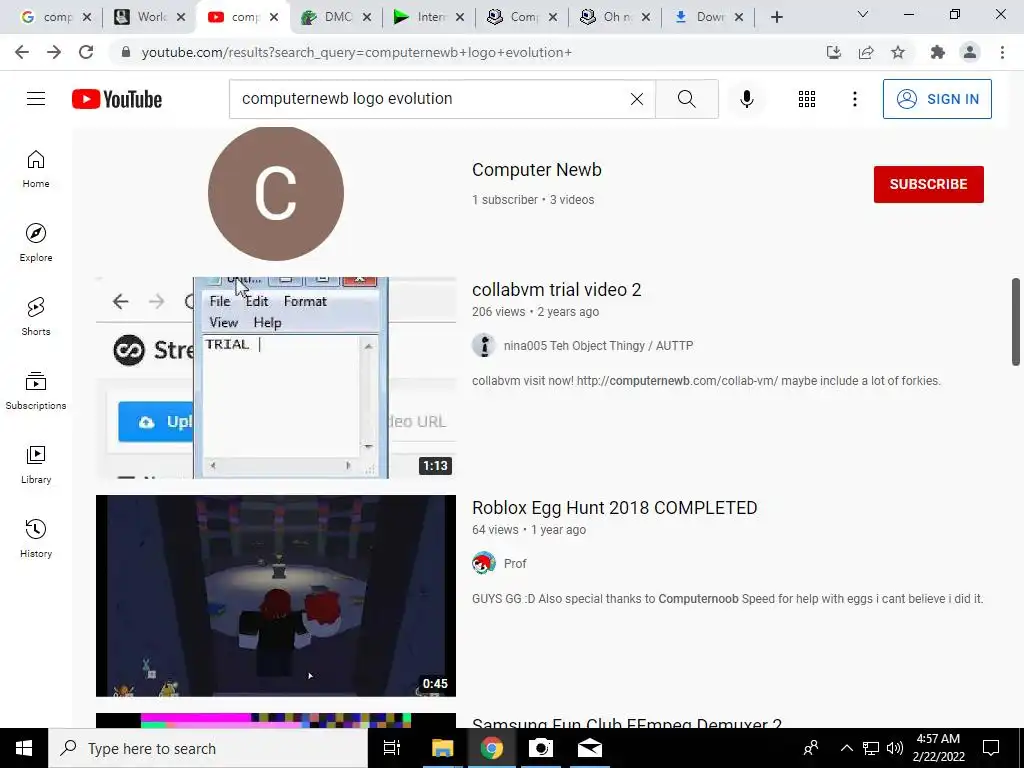Click the taskbar search box
The width and height of the screenshot is (1024, 768).
click(x=208, y=748)
